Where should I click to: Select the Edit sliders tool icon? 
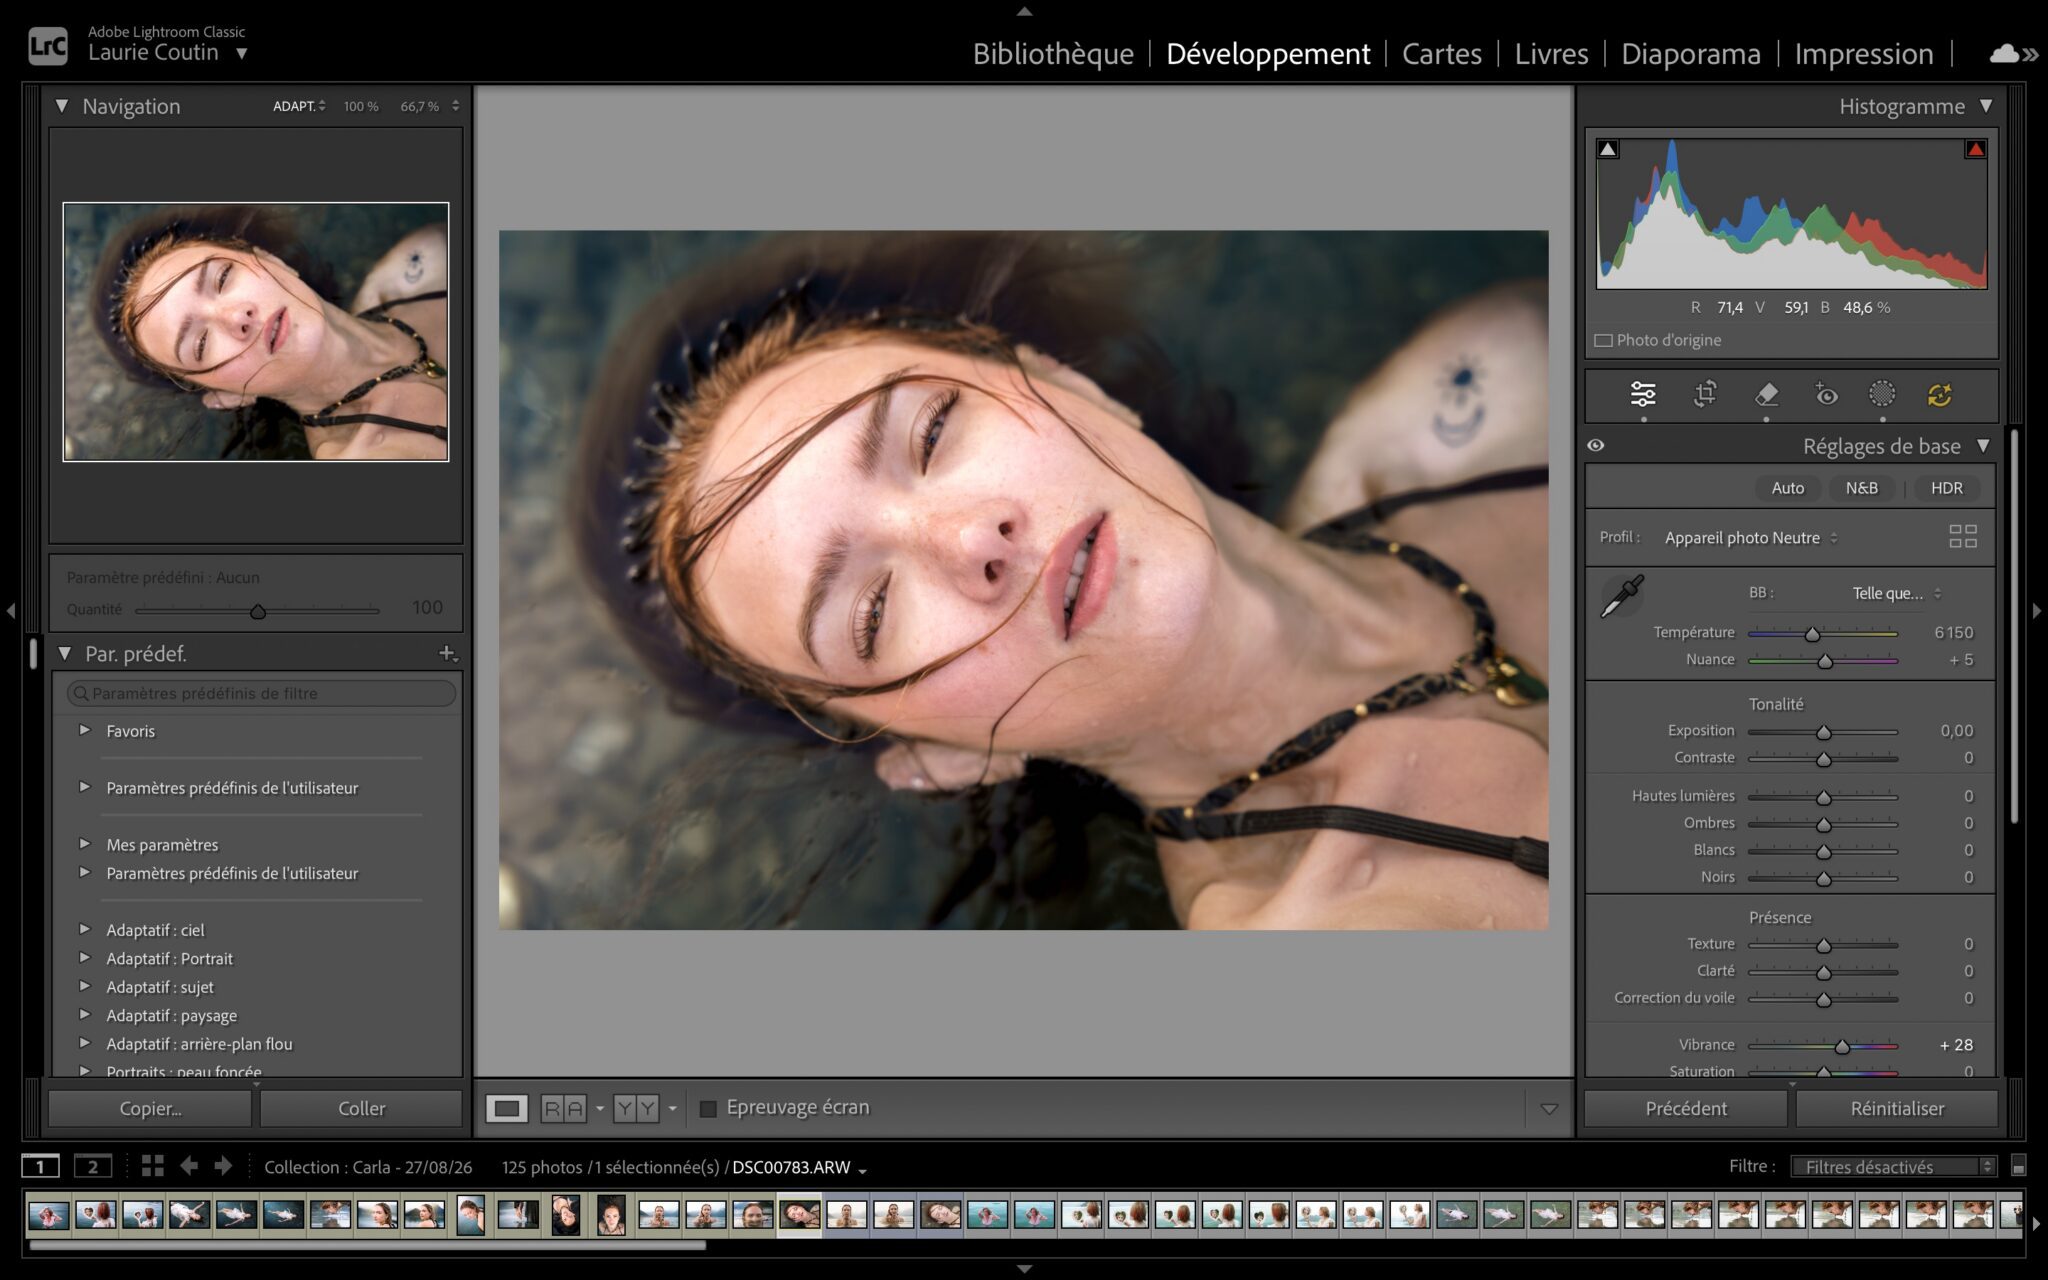click(1642, 394)
